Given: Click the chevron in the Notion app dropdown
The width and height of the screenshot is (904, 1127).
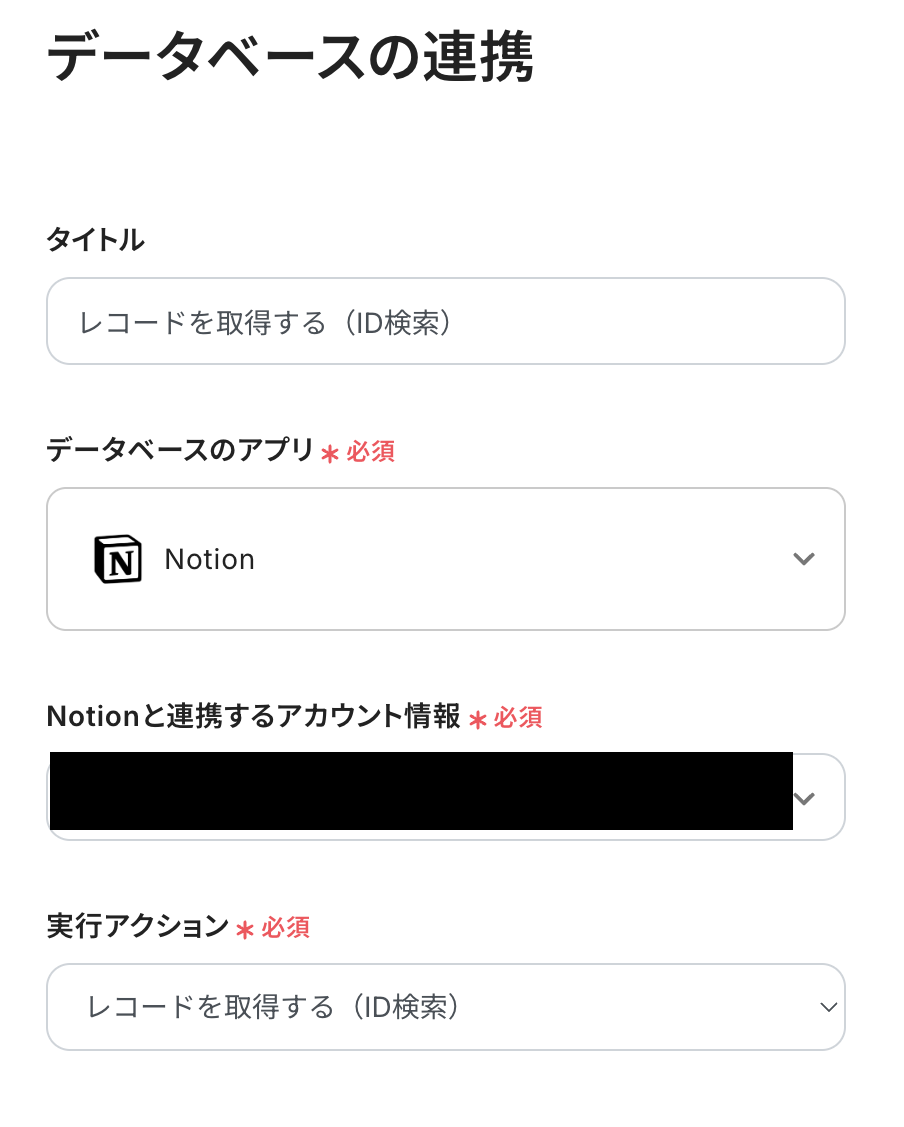Looking at the screenshot, I should click(804, 559).
